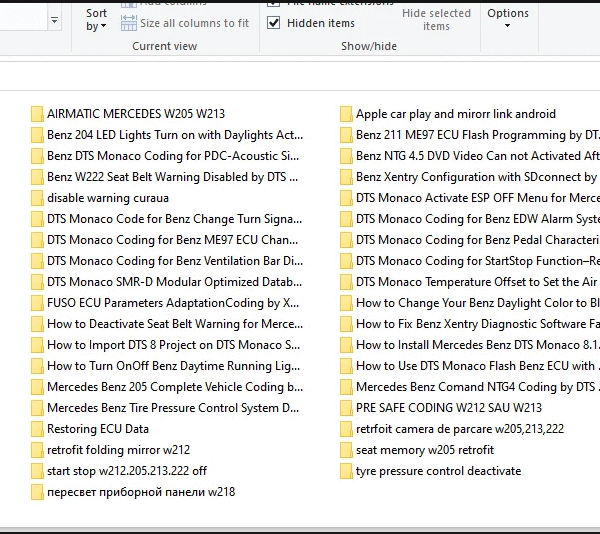The height and width of the screenshot is (534, 600).
Task: Select 'retrofit folding mirror w212' name
Action: pos(119,450)
